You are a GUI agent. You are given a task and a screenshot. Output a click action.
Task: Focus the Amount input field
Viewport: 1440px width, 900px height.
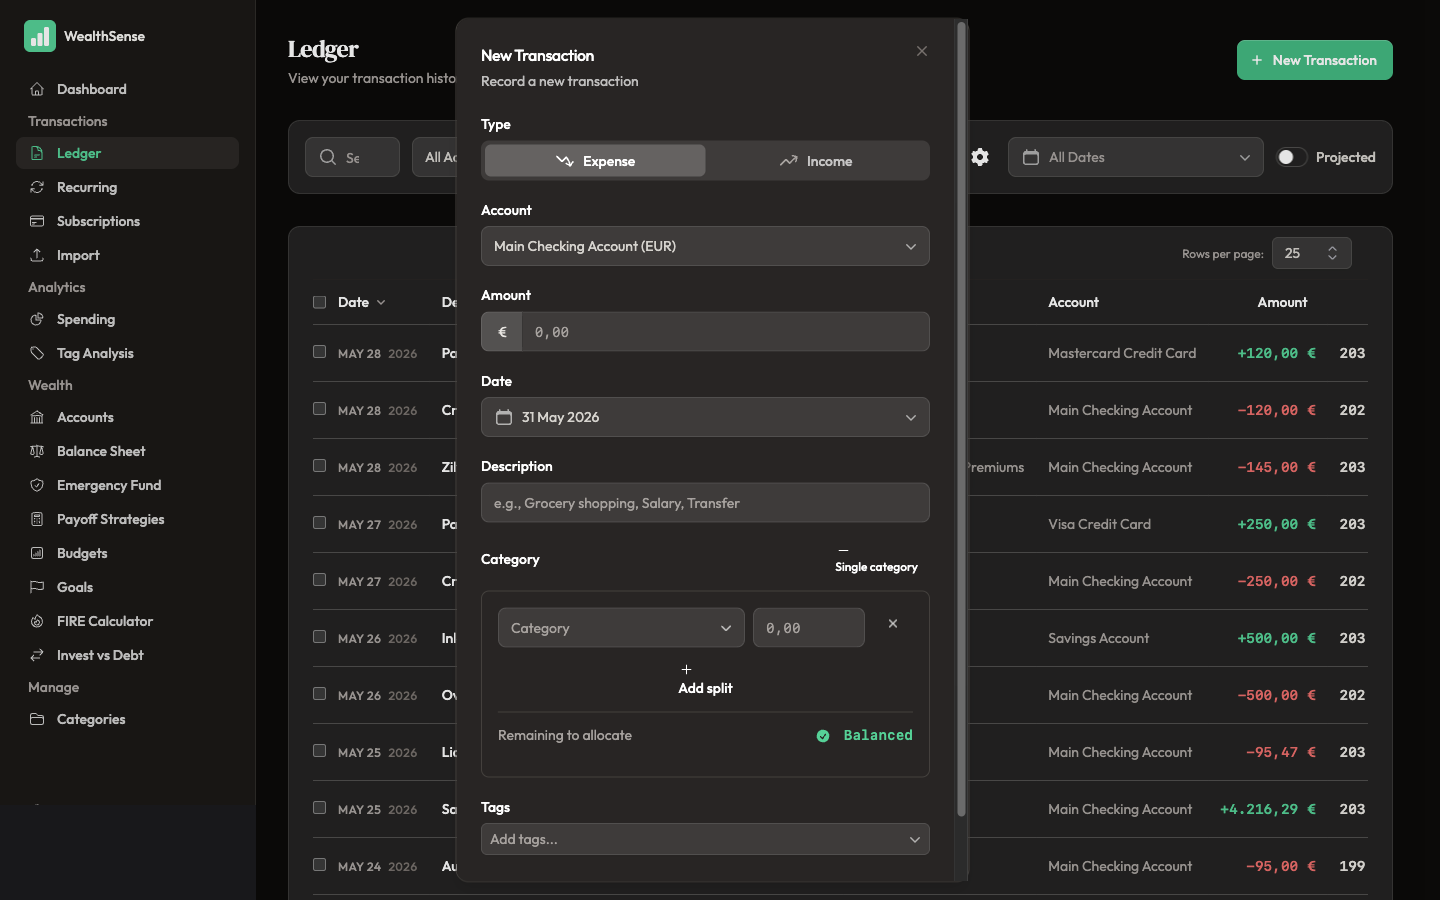tap(726, 332)
